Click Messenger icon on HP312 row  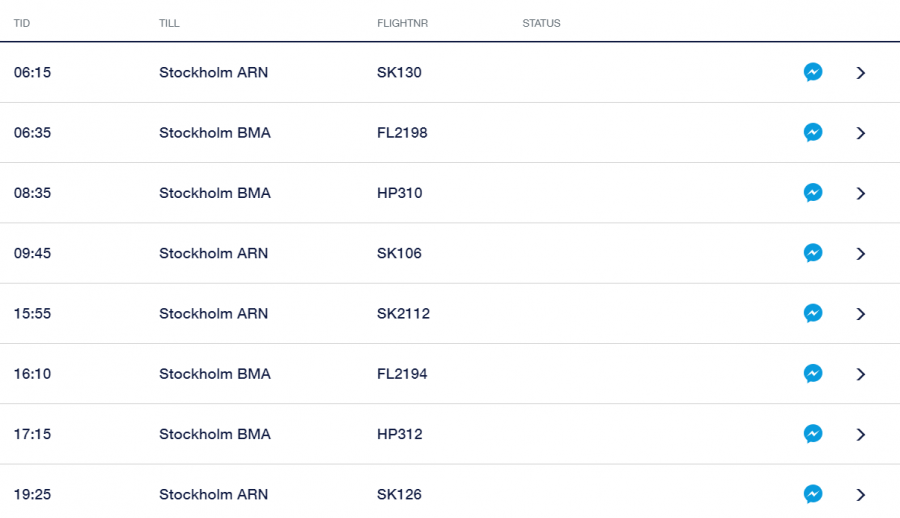point(813,434)
